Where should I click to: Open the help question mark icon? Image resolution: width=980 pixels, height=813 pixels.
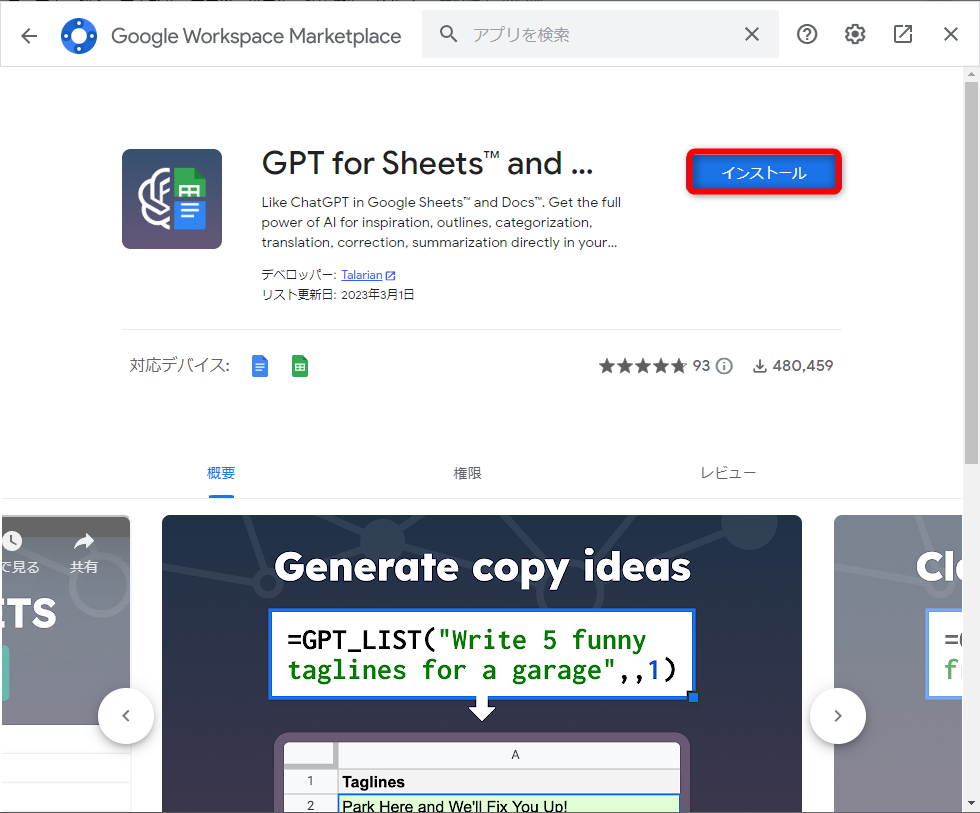[807, 34]
